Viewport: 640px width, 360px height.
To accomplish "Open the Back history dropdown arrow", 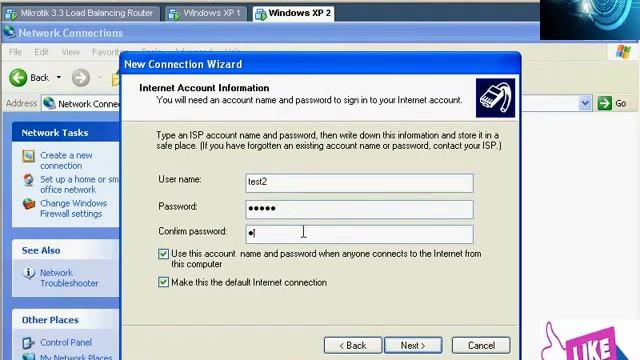I will (59, 77).
